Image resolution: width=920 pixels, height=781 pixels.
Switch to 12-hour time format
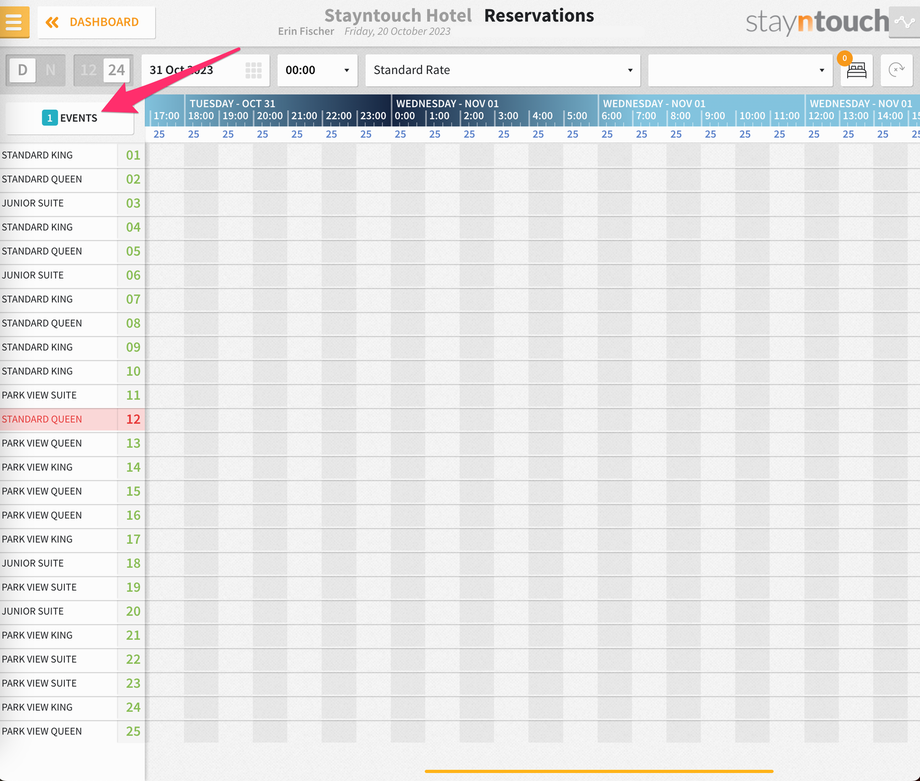pyautogui.click(x=89, y=70)
